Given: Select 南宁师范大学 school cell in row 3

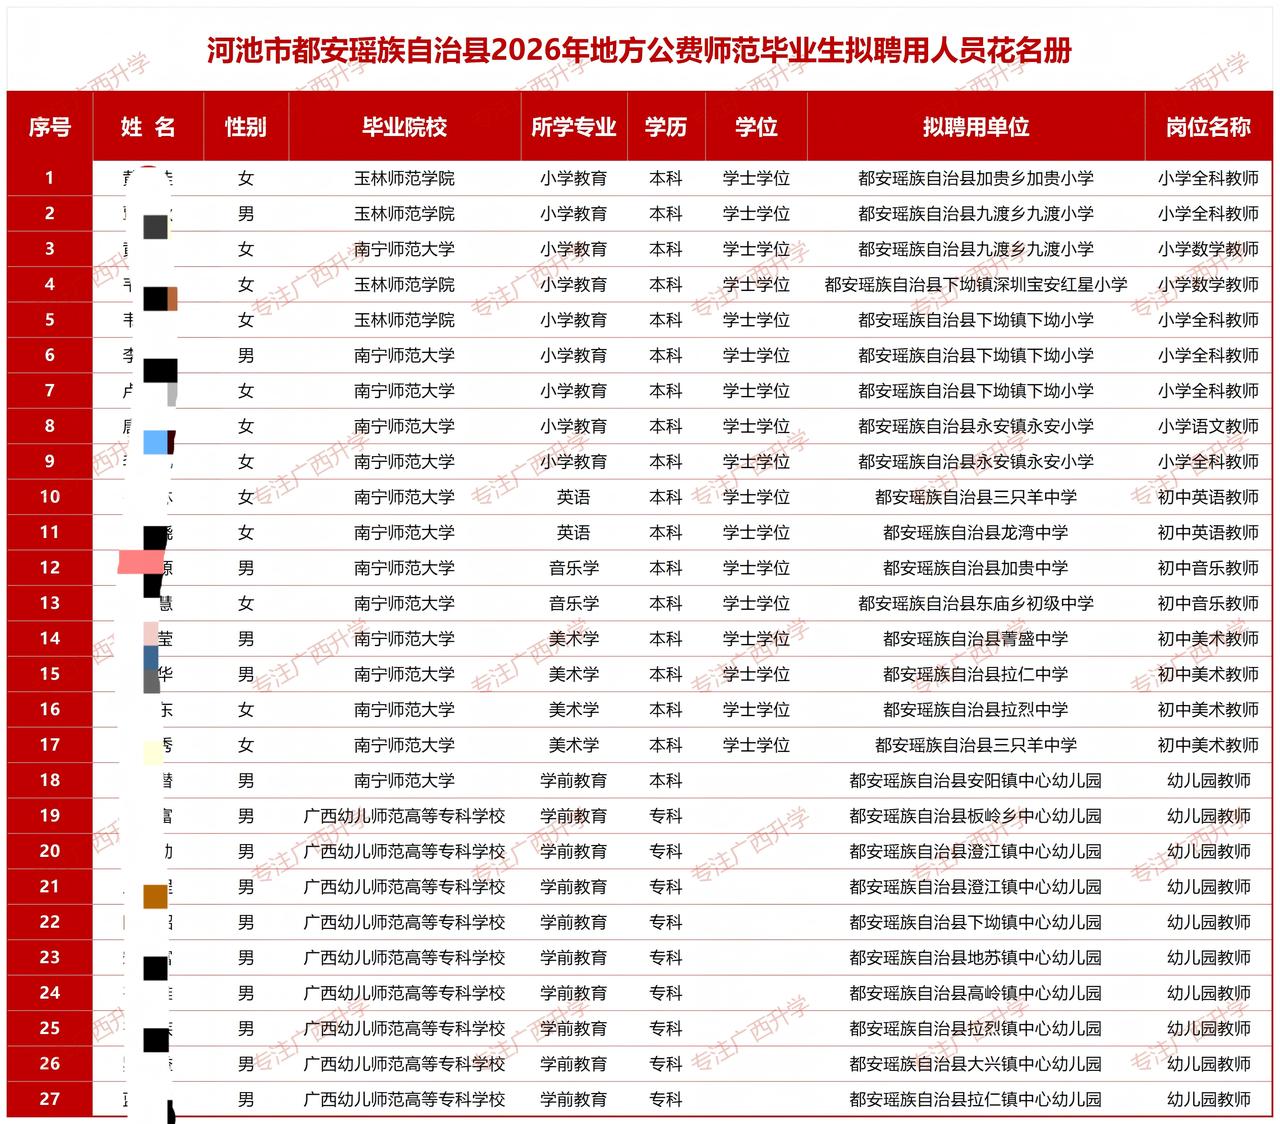Looking at the screenshot, I should coord(404,249).
